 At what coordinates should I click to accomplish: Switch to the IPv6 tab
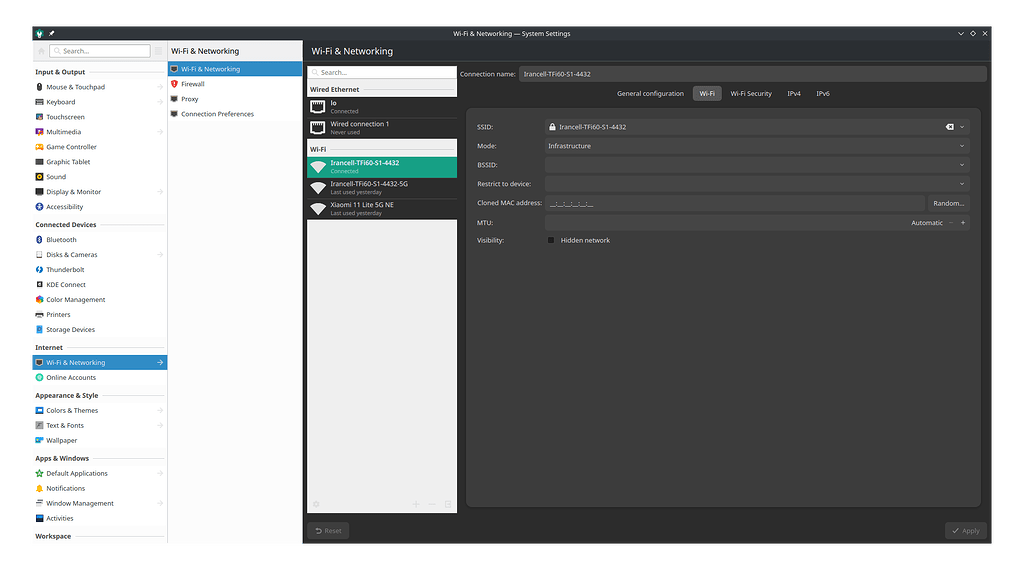(823, 93)
